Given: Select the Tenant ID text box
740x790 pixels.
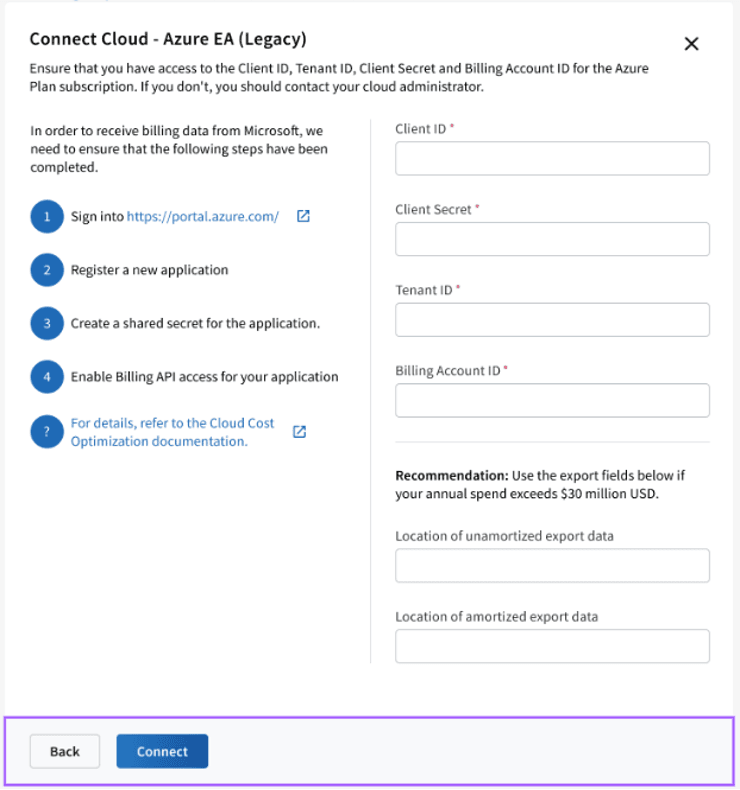Looking at the screenshot, I should 552,320.
